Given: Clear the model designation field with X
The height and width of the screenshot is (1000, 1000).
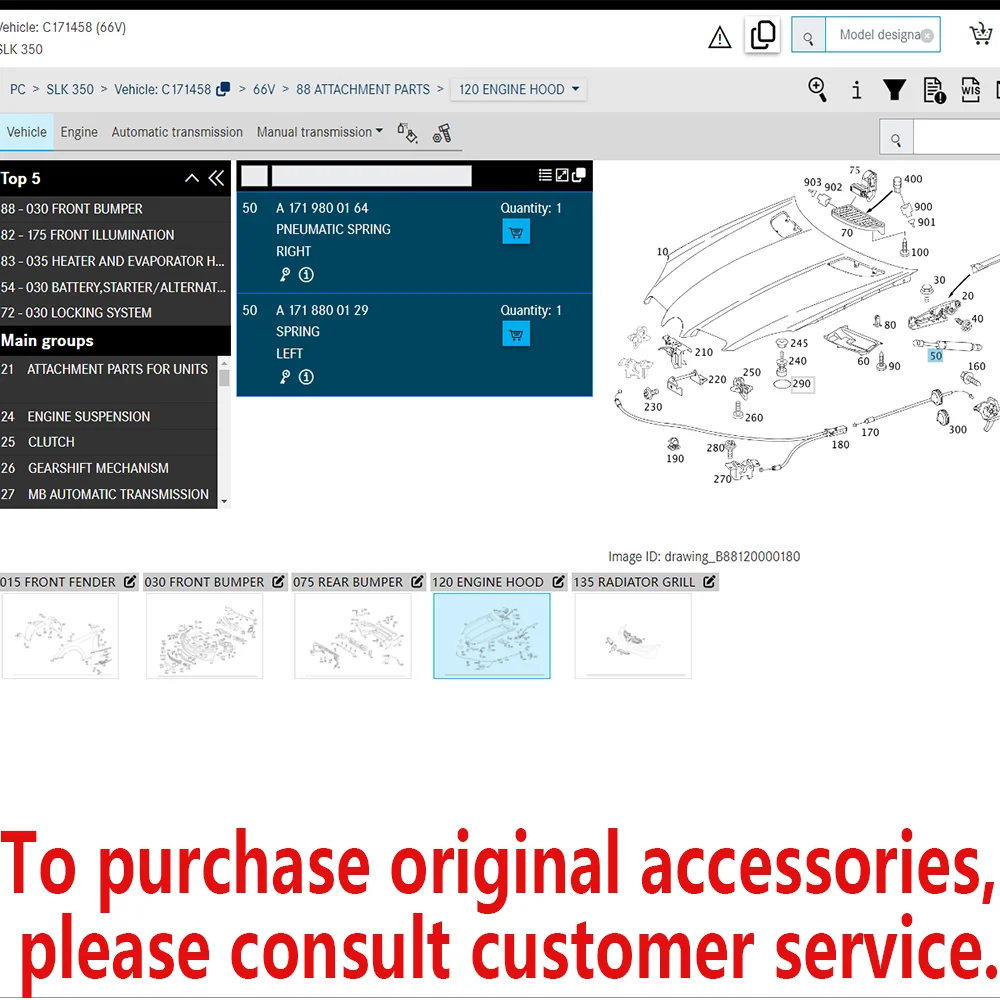Looking at the screenshot, I should (927, 36).
